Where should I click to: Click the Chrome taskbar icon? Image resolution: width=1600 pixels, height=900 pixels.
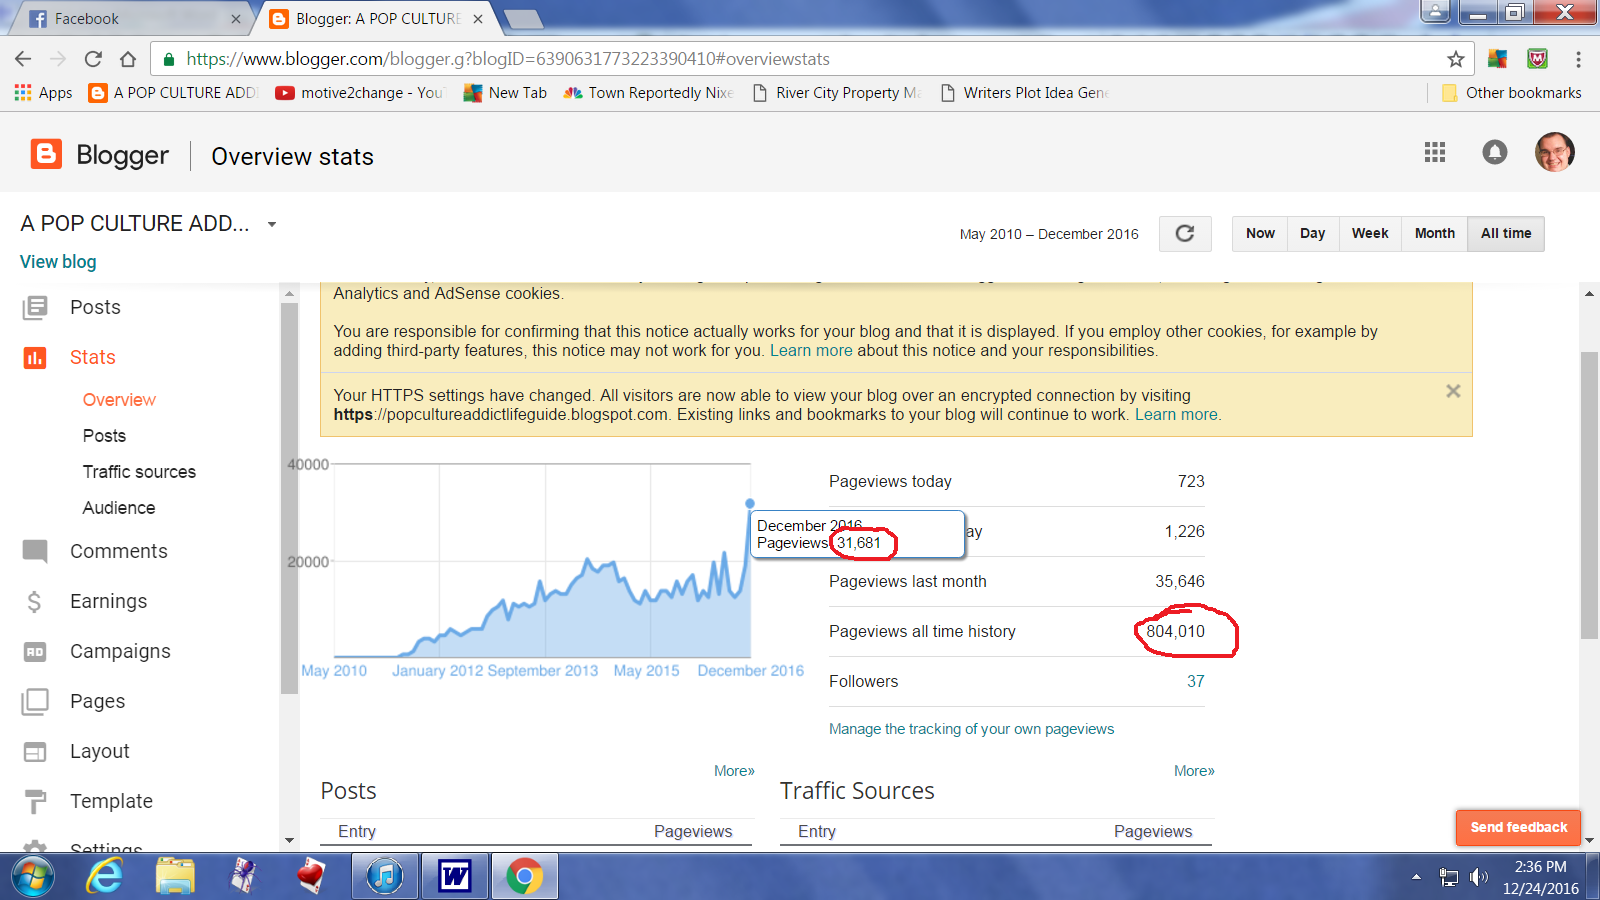pyautogui.click(x=524, y=877)
